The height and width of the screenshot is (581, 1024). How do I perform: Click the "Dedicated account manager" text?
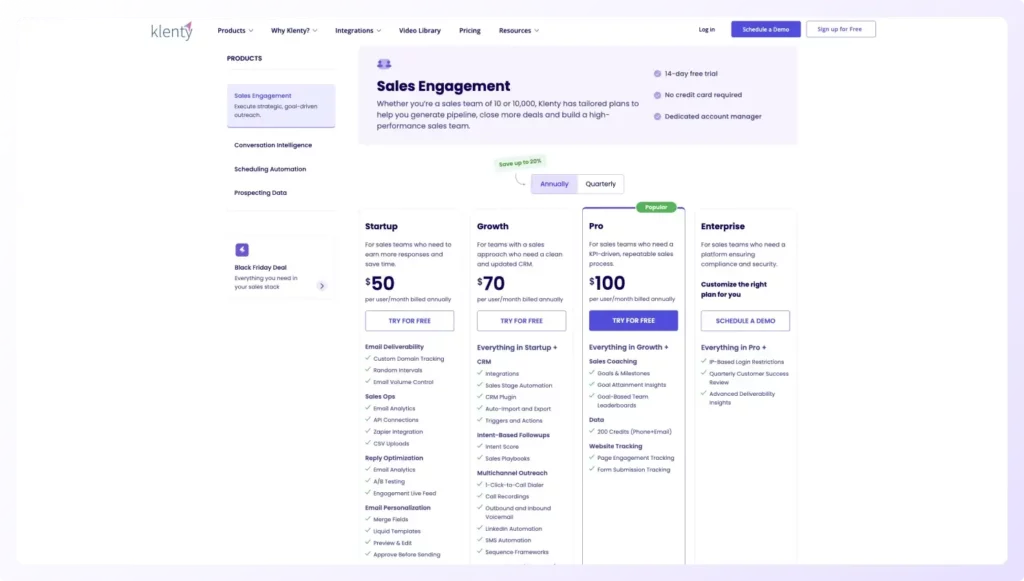[x=712, y=116]
